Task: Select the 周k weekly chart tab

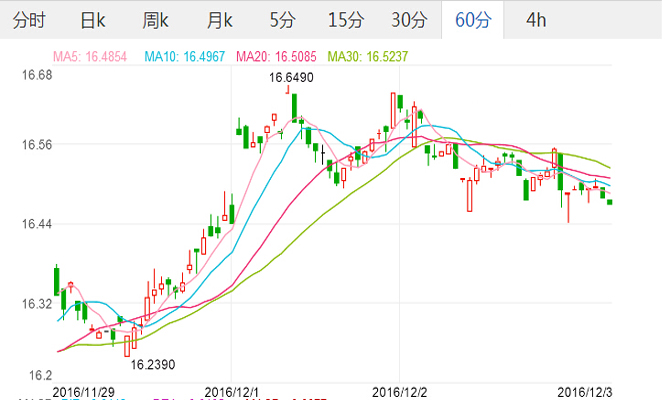Action: [x=155, y=20]
